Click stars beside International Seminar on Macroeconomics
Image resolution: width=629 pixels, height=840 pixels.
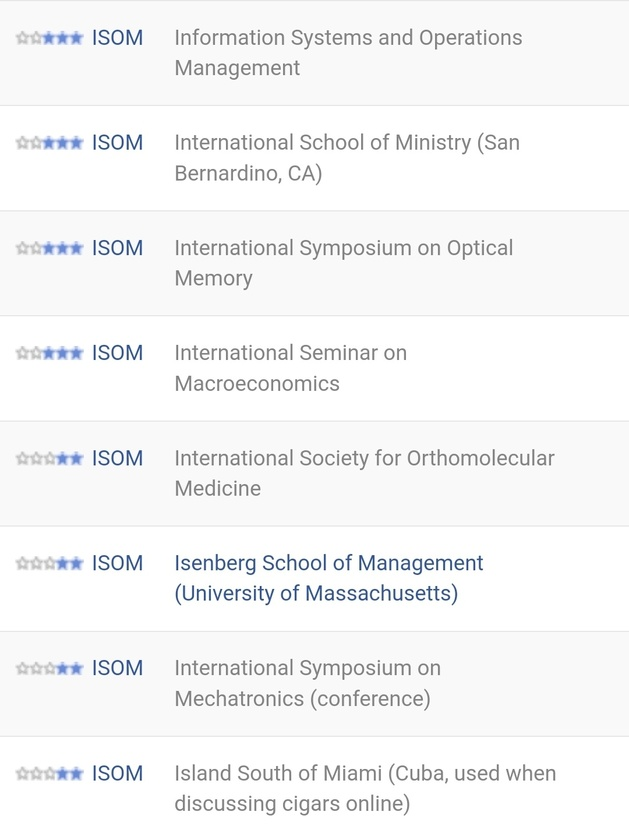(x=49, y=353)
